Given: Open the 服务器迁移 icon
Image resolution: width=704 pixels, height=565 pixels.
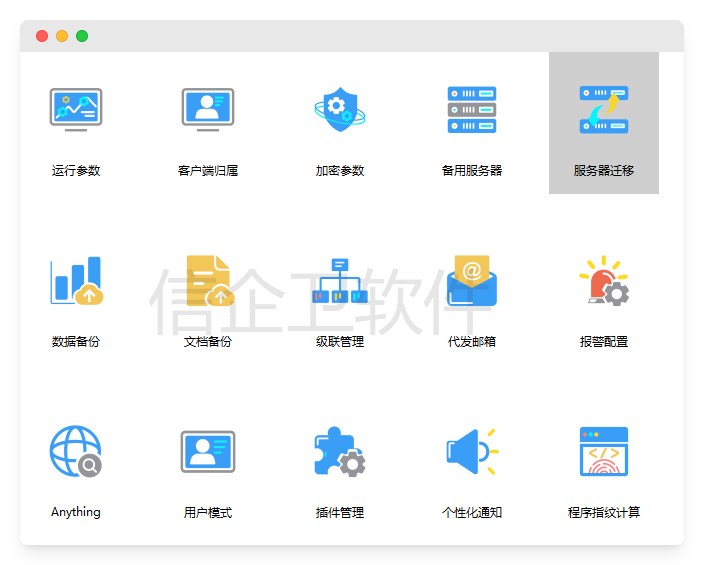Looking at the screenshot, I should (x=604, y=109).
